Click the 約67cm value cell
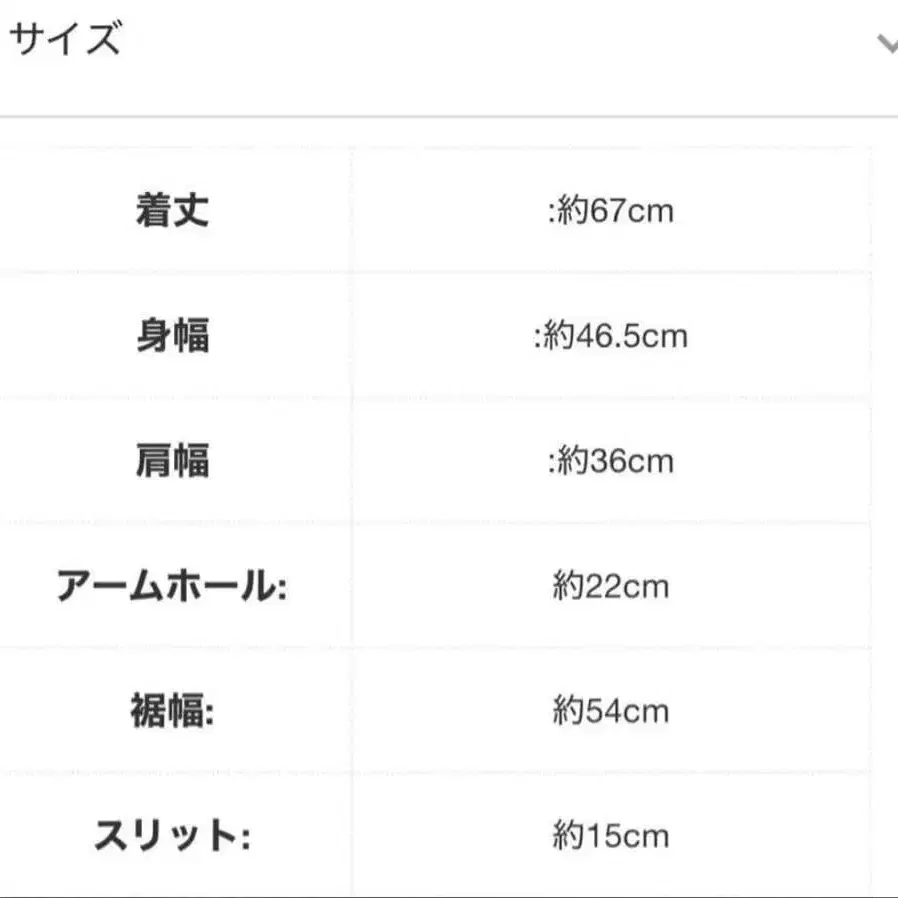Screen dimensions: 898x898 [x=612, y=210]
